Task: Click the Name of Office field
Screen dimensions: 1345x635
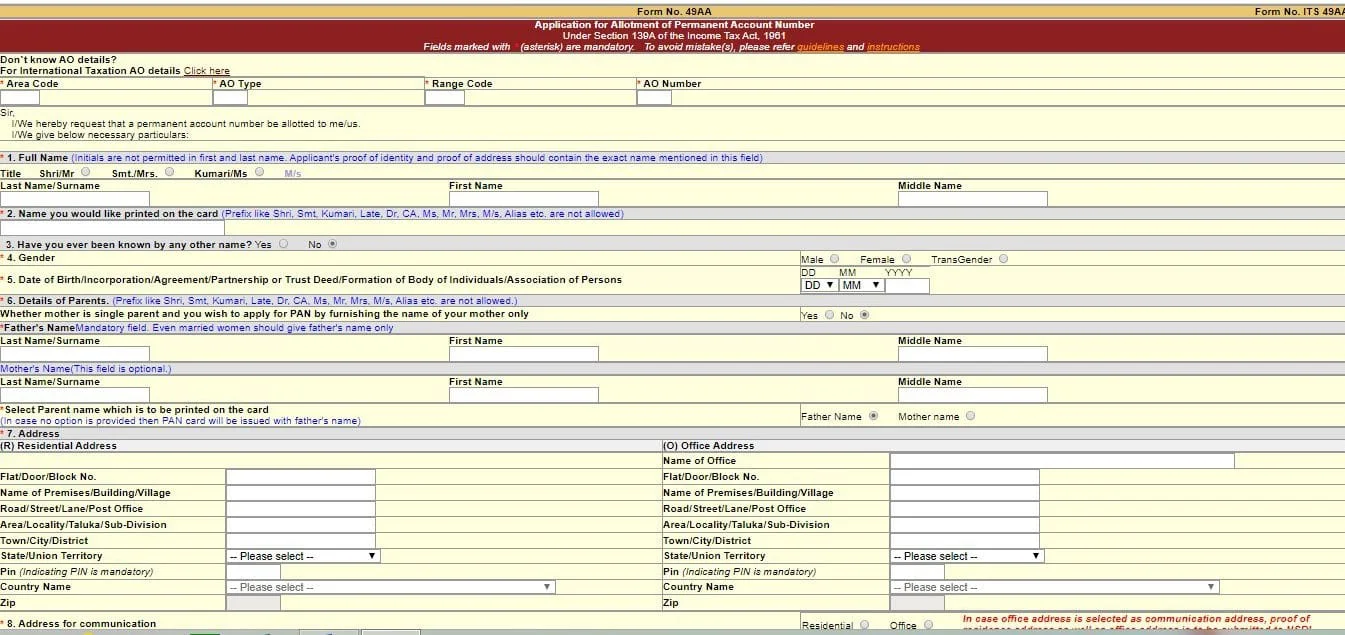Action: pos(1061,461)
